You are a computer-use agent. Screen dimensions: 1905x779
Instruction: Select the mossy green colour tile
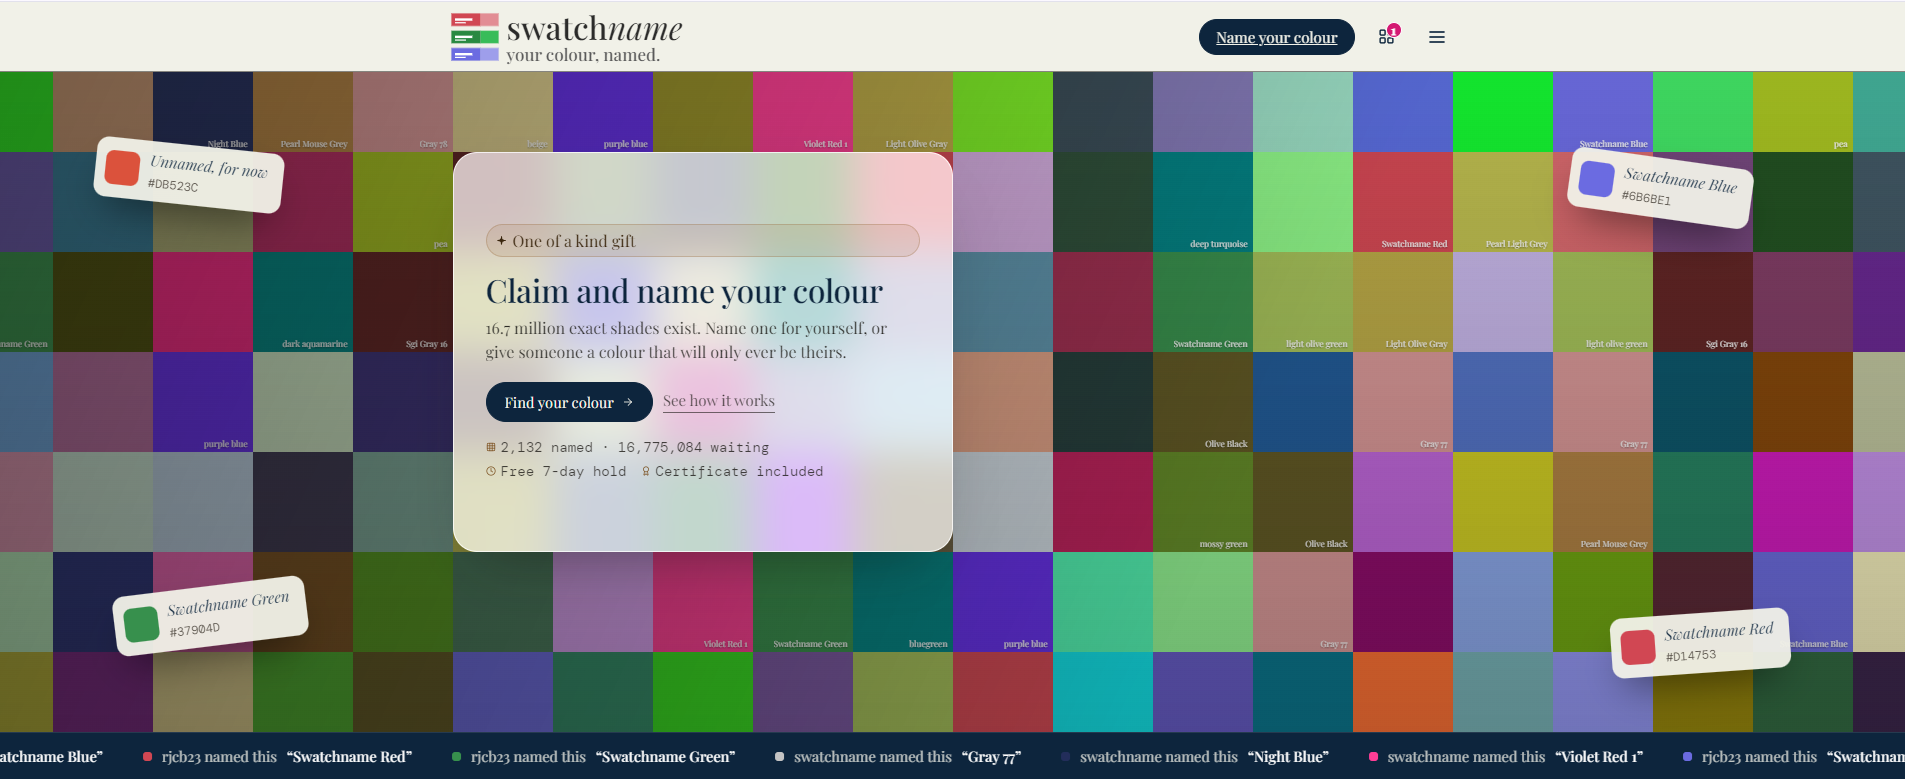coord(1203,501)
